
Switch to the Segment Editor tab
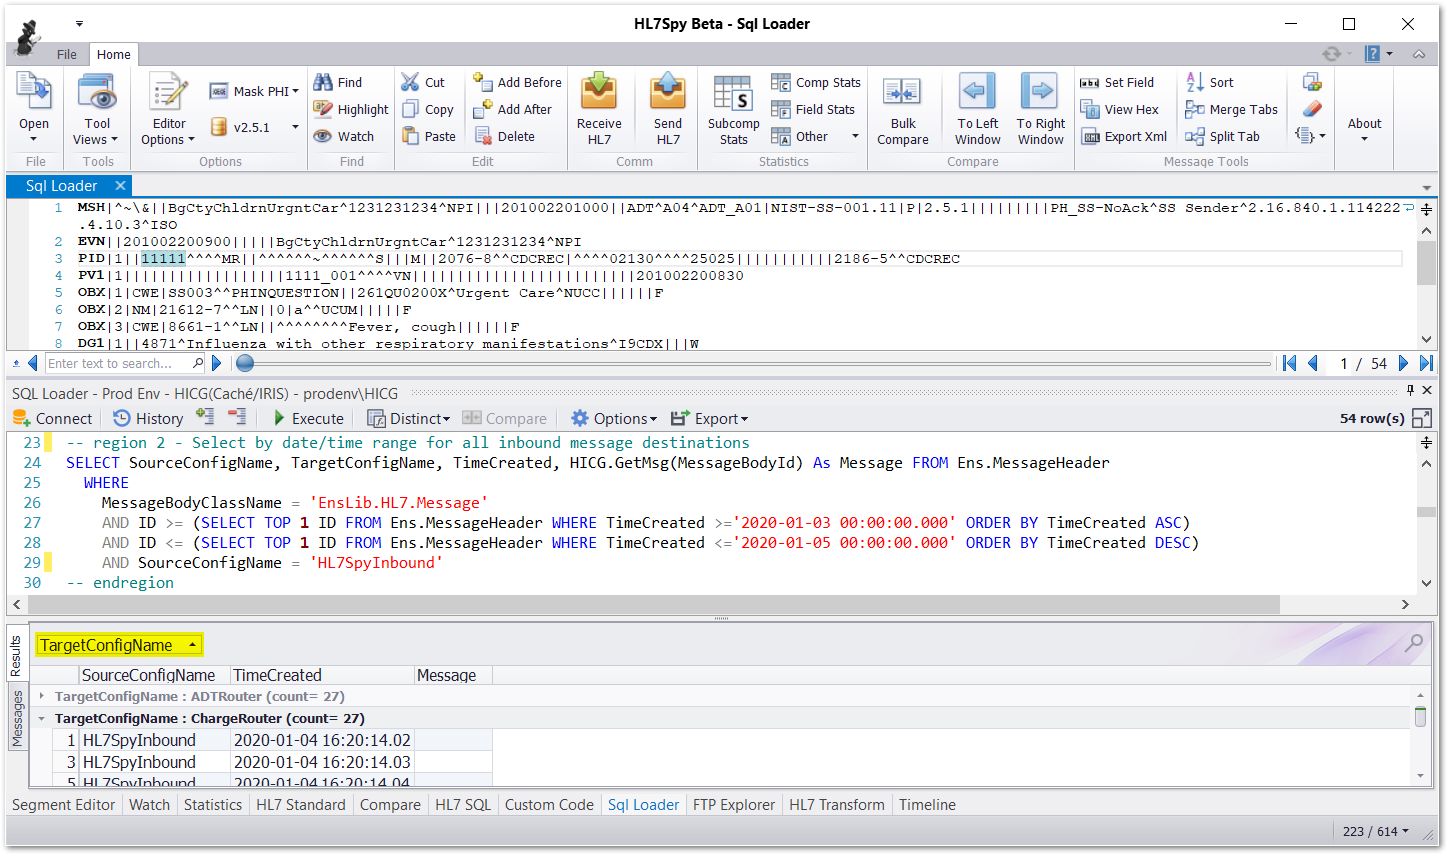point(64,804)
